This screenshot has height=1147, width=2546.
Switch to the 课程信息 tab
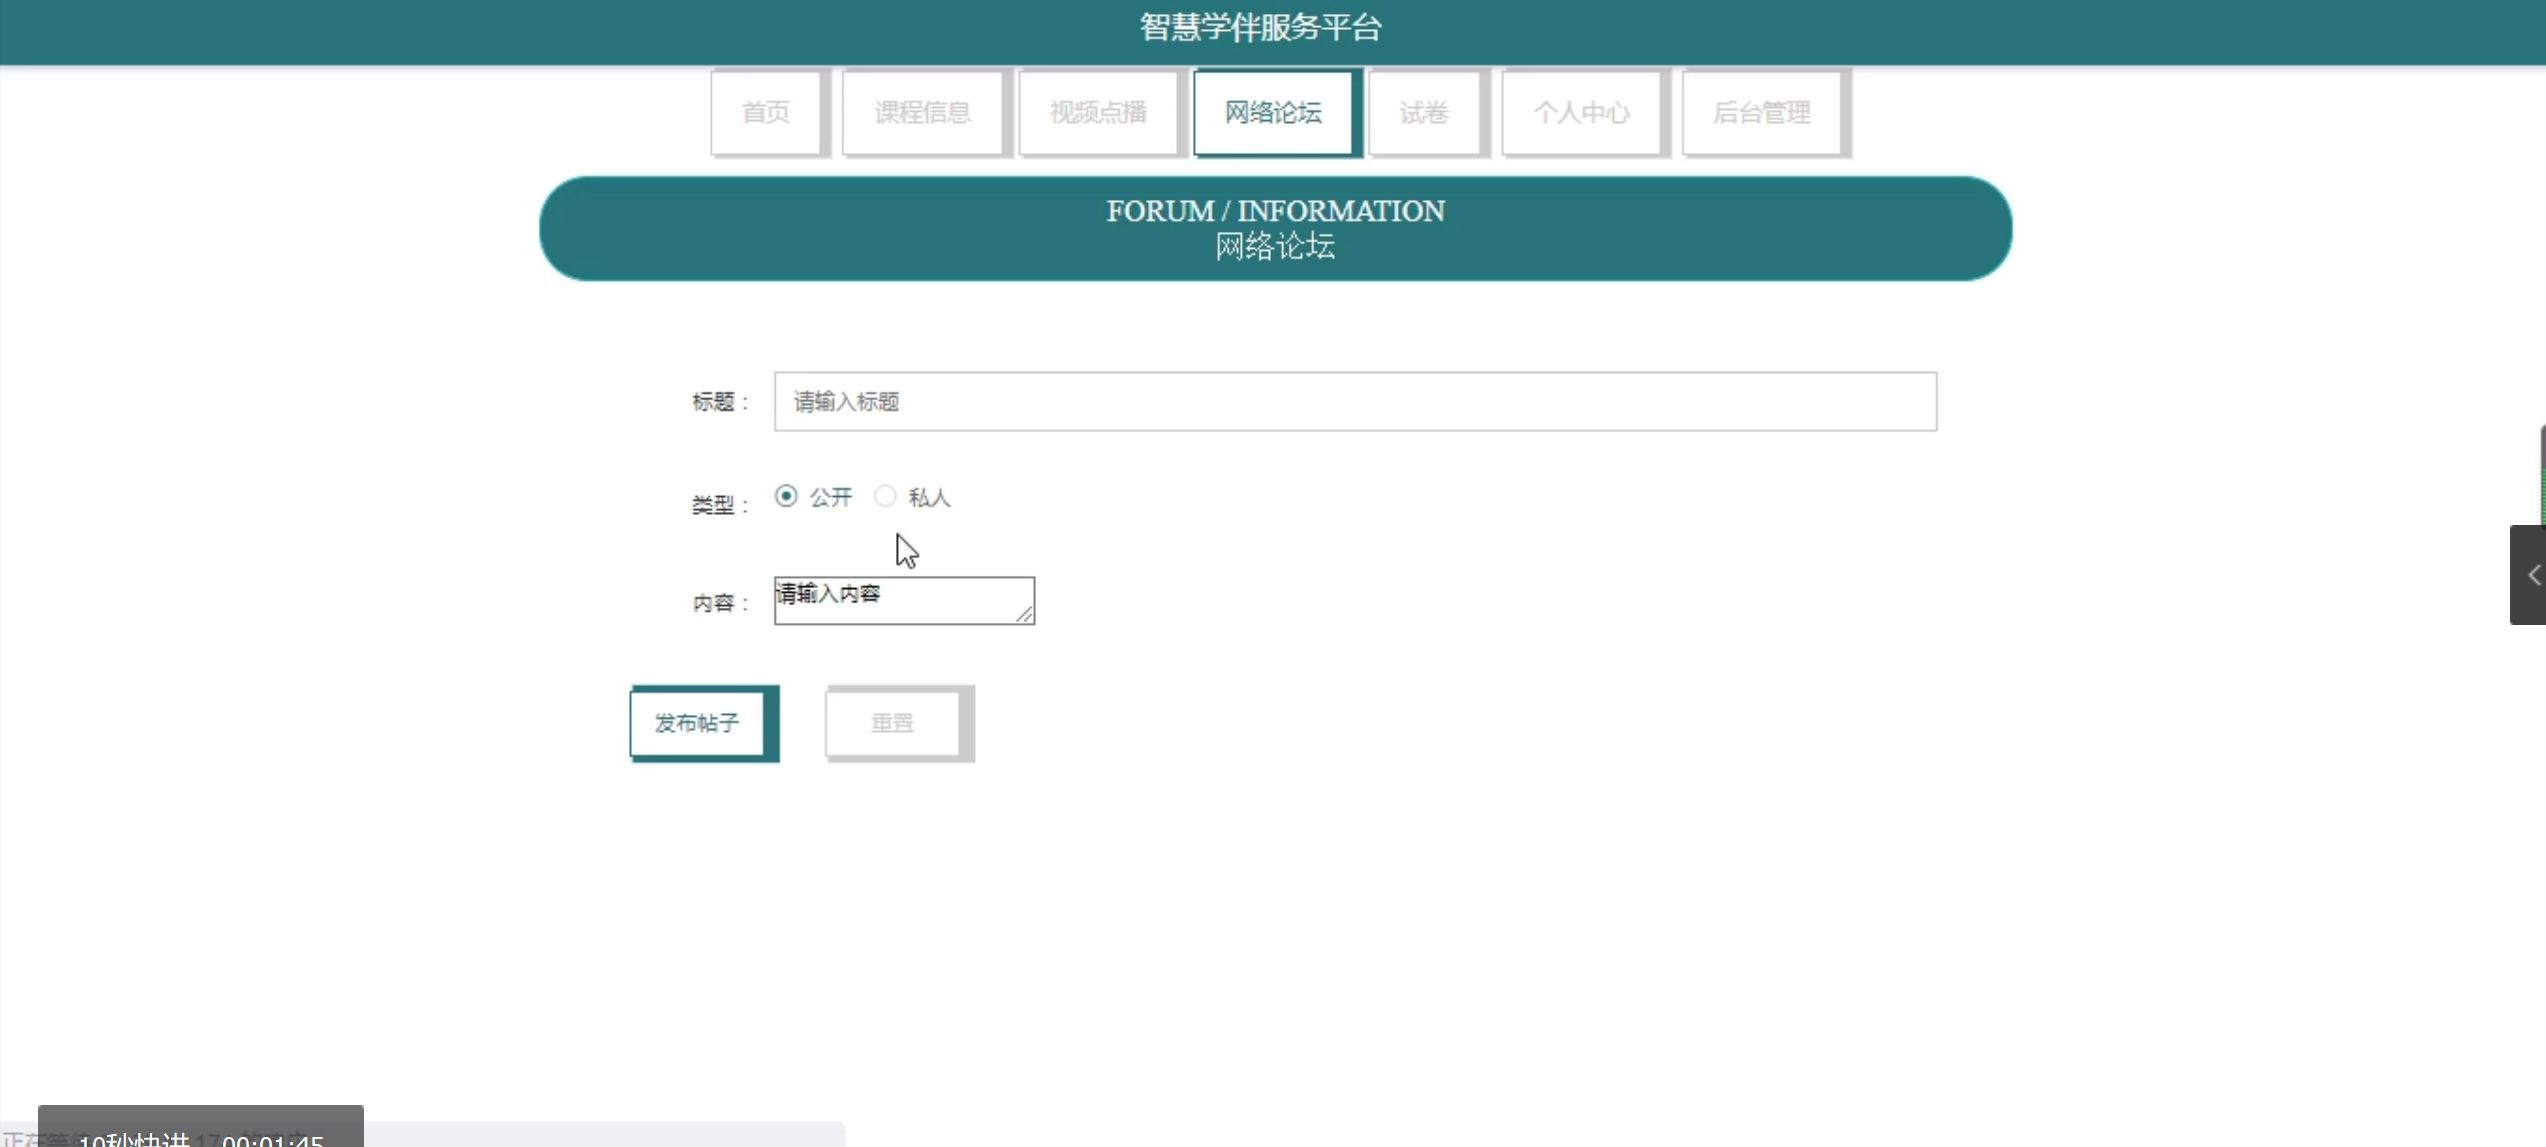pyautogui.click(x=922, y=112)
